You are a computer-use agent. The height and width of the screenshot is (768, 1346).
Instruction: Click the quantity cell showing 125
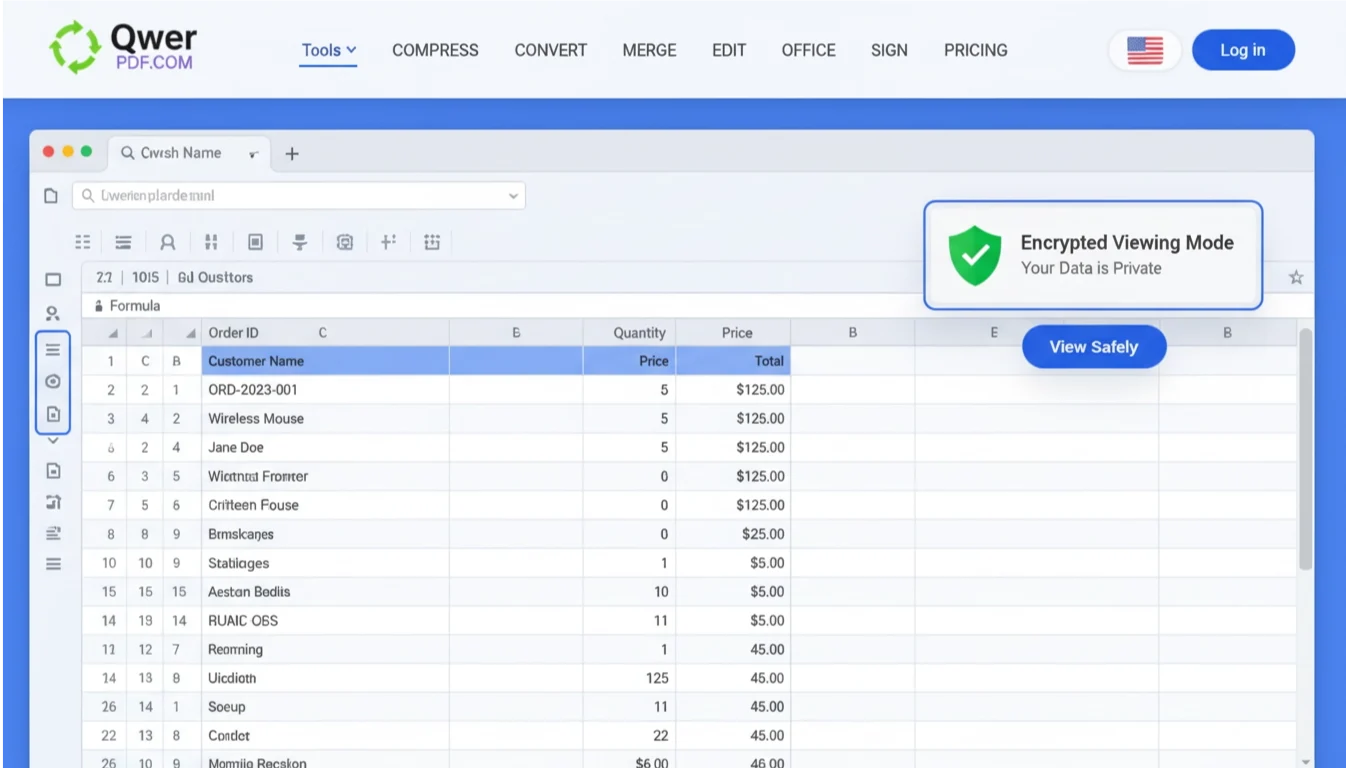tap(629, 678)
